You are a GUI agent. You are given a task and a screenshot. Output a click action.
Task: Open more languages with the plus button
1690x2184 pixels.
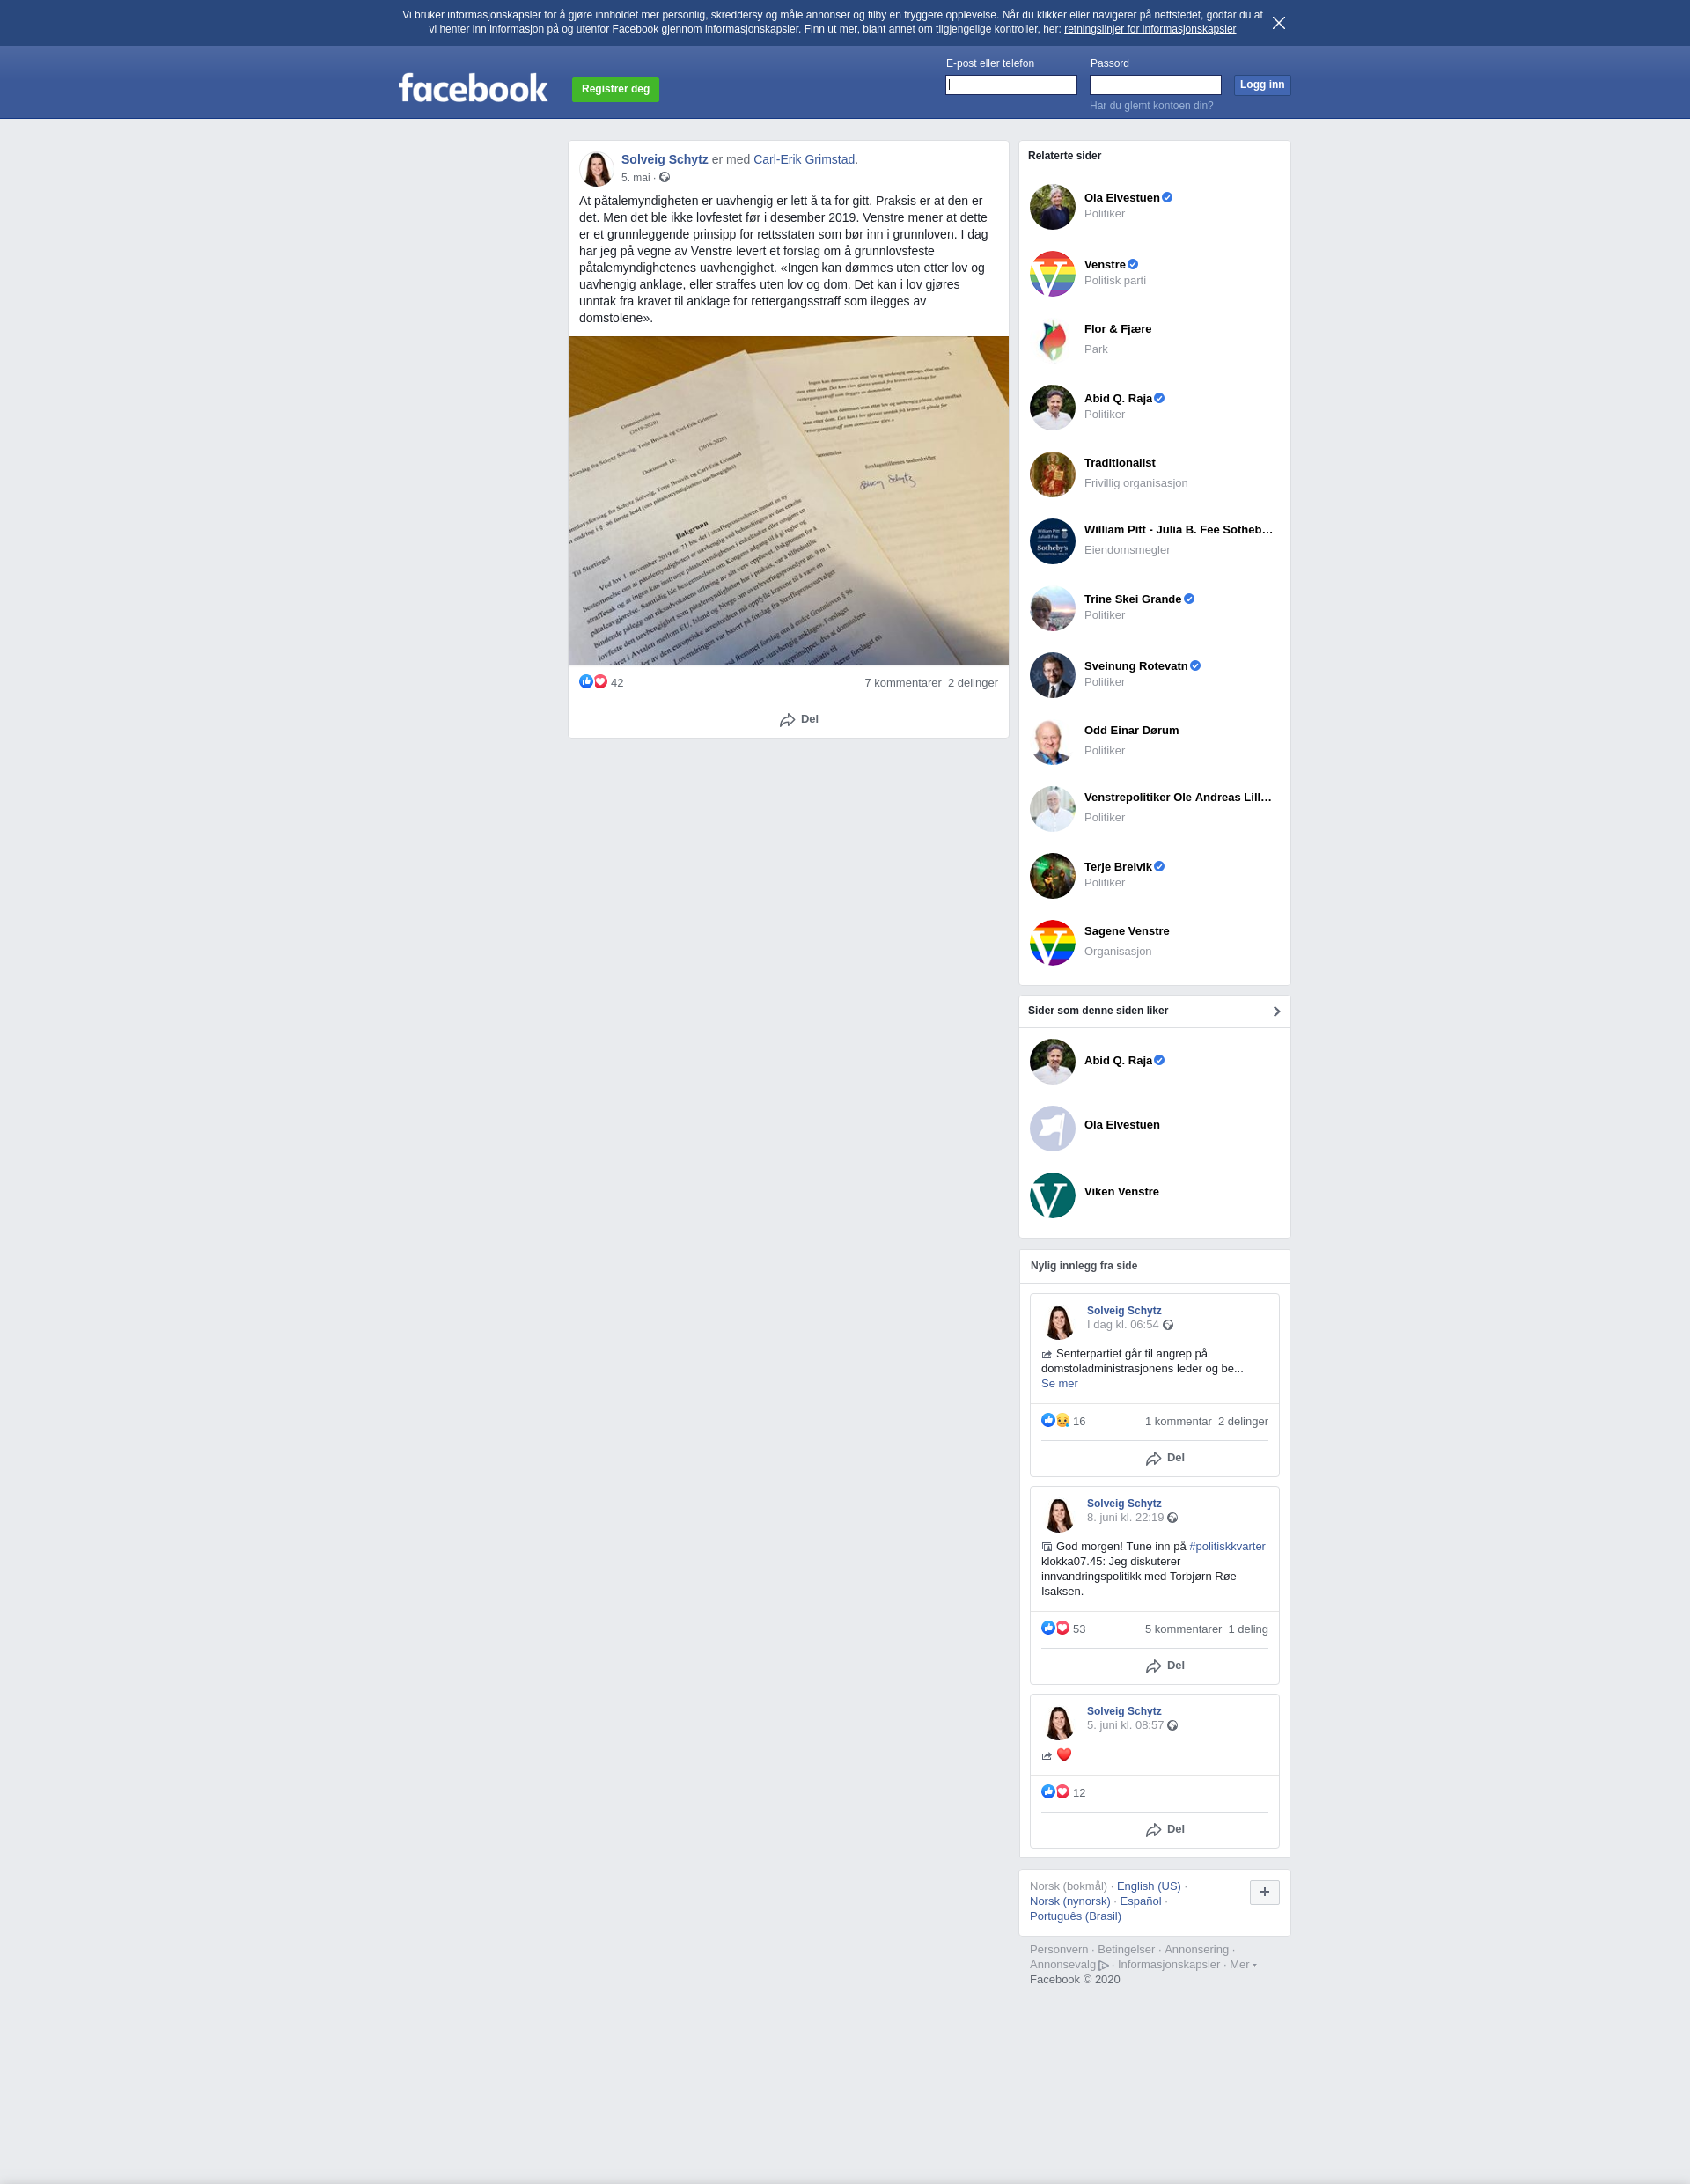tap(1264, 1892)
